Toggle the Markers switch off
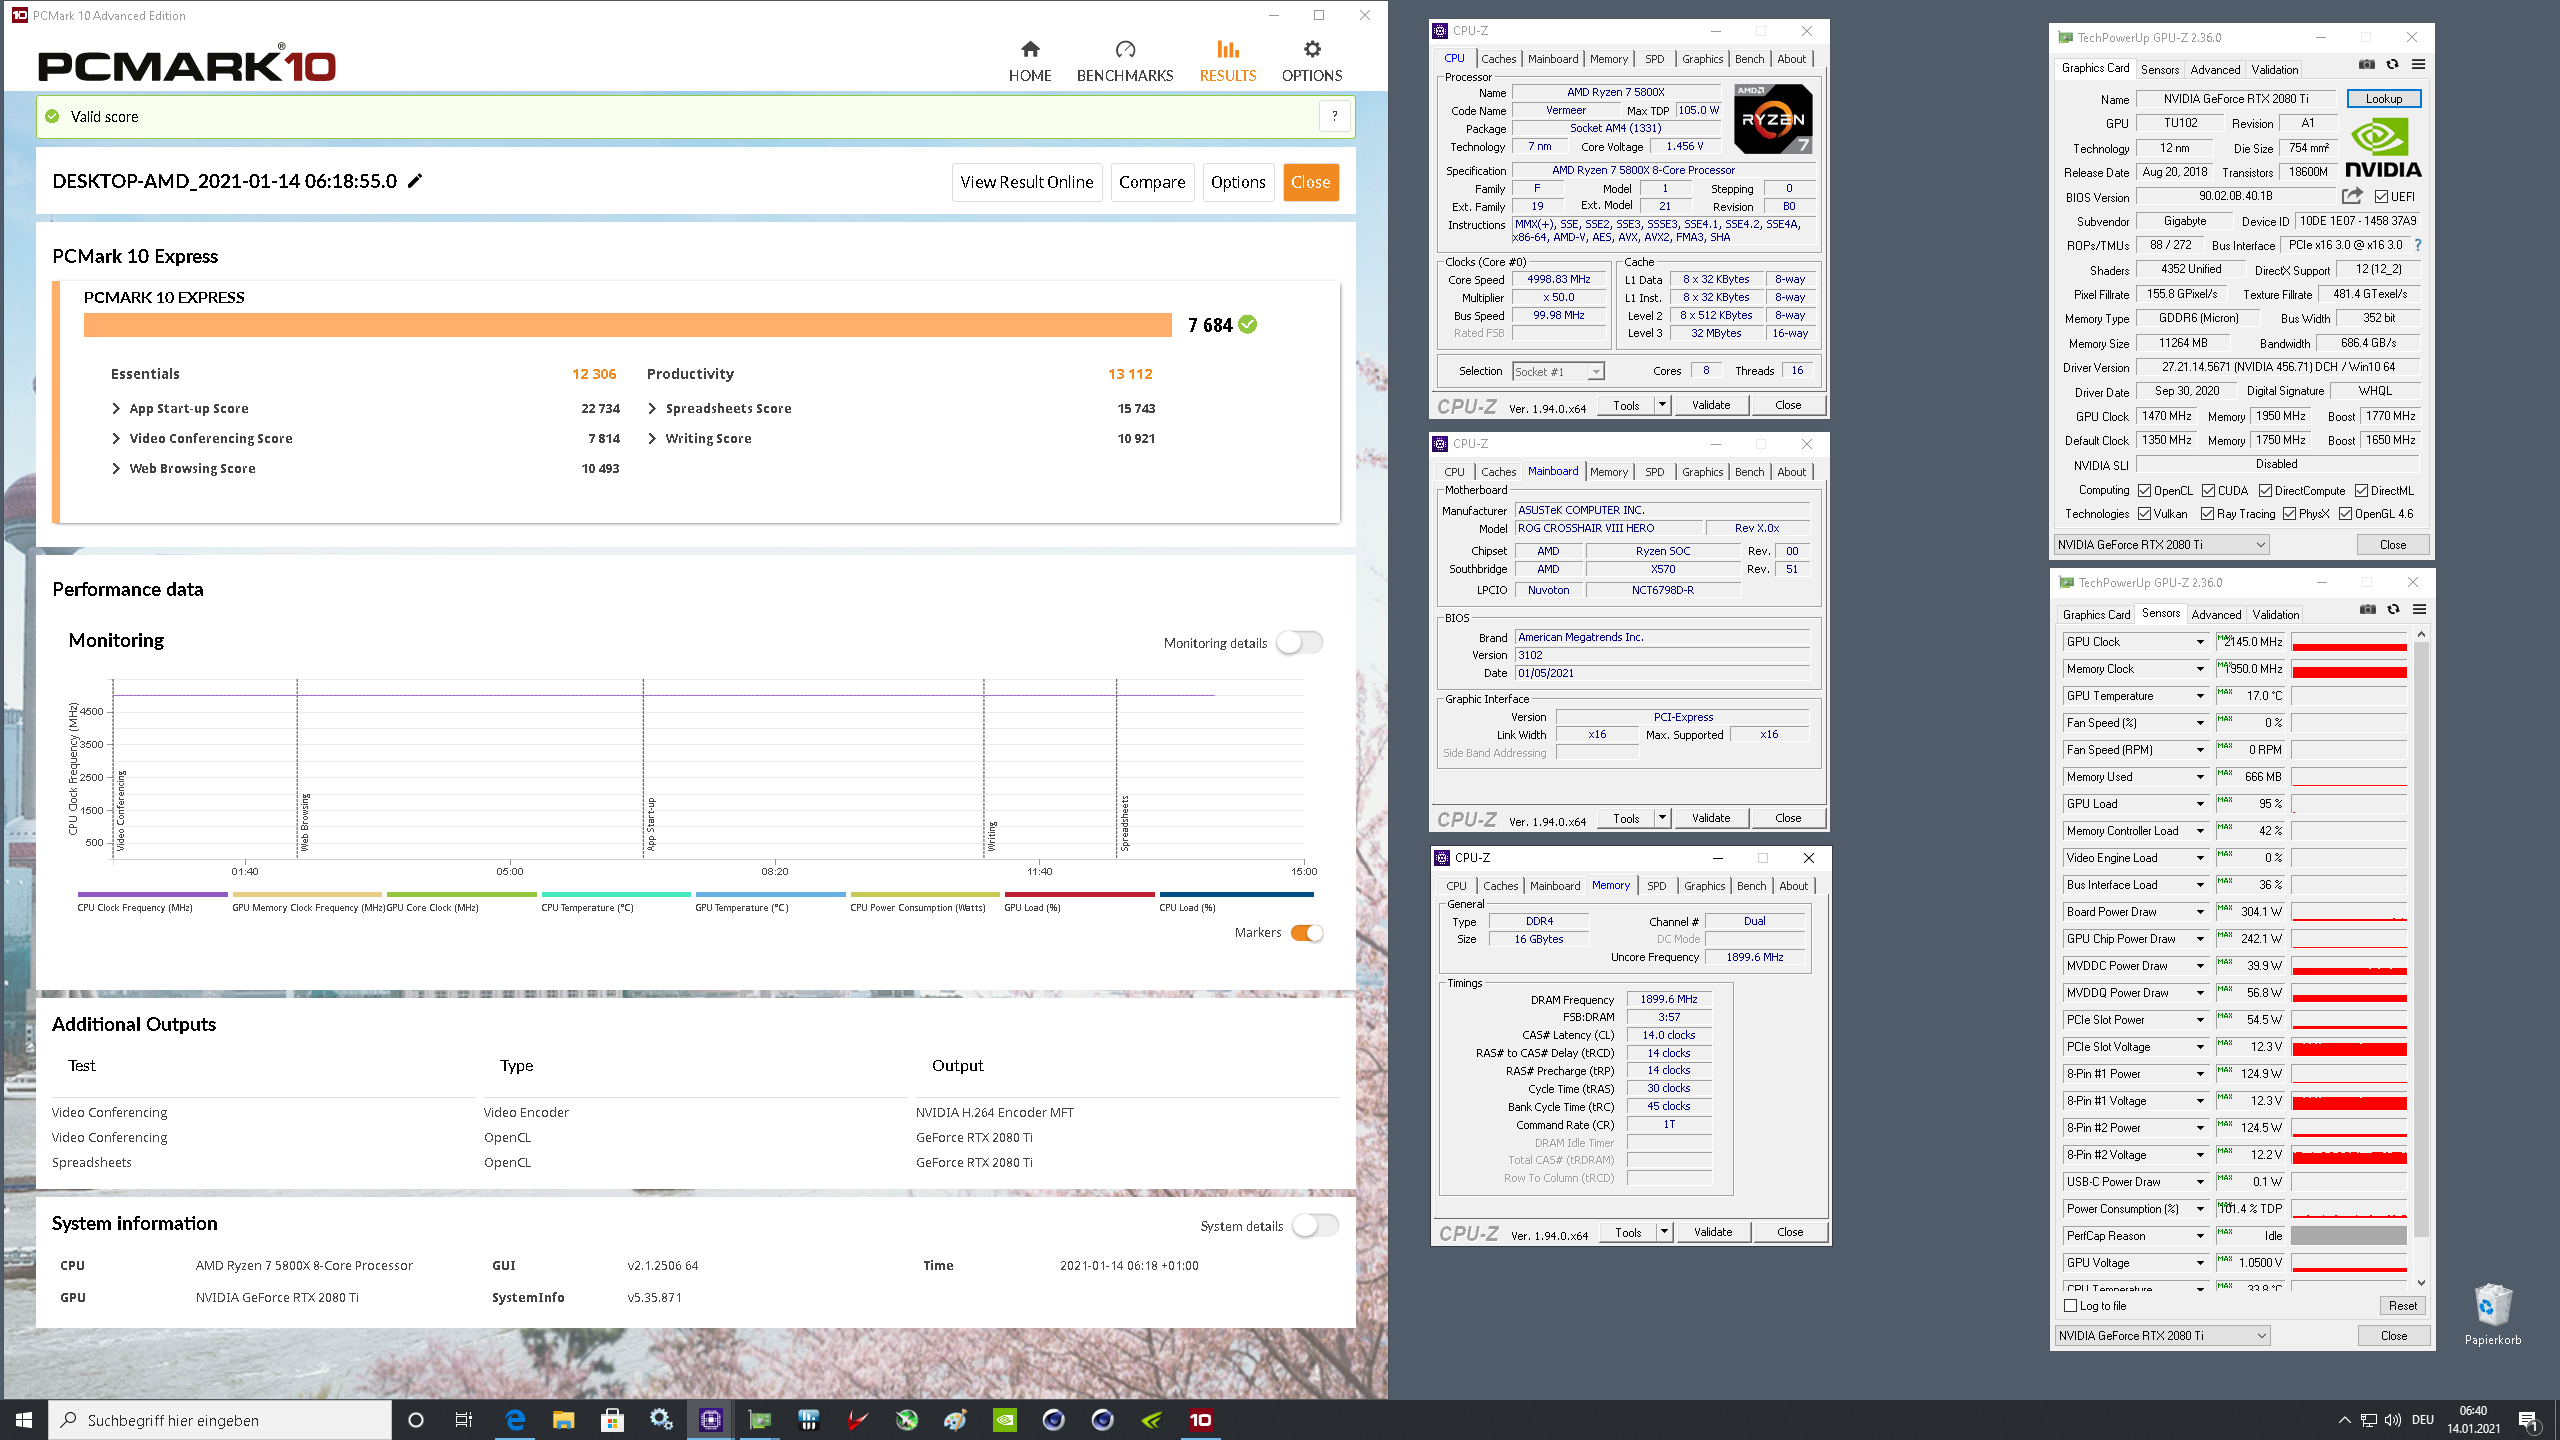2560x1440 pixels. (x=1307, y=933)
